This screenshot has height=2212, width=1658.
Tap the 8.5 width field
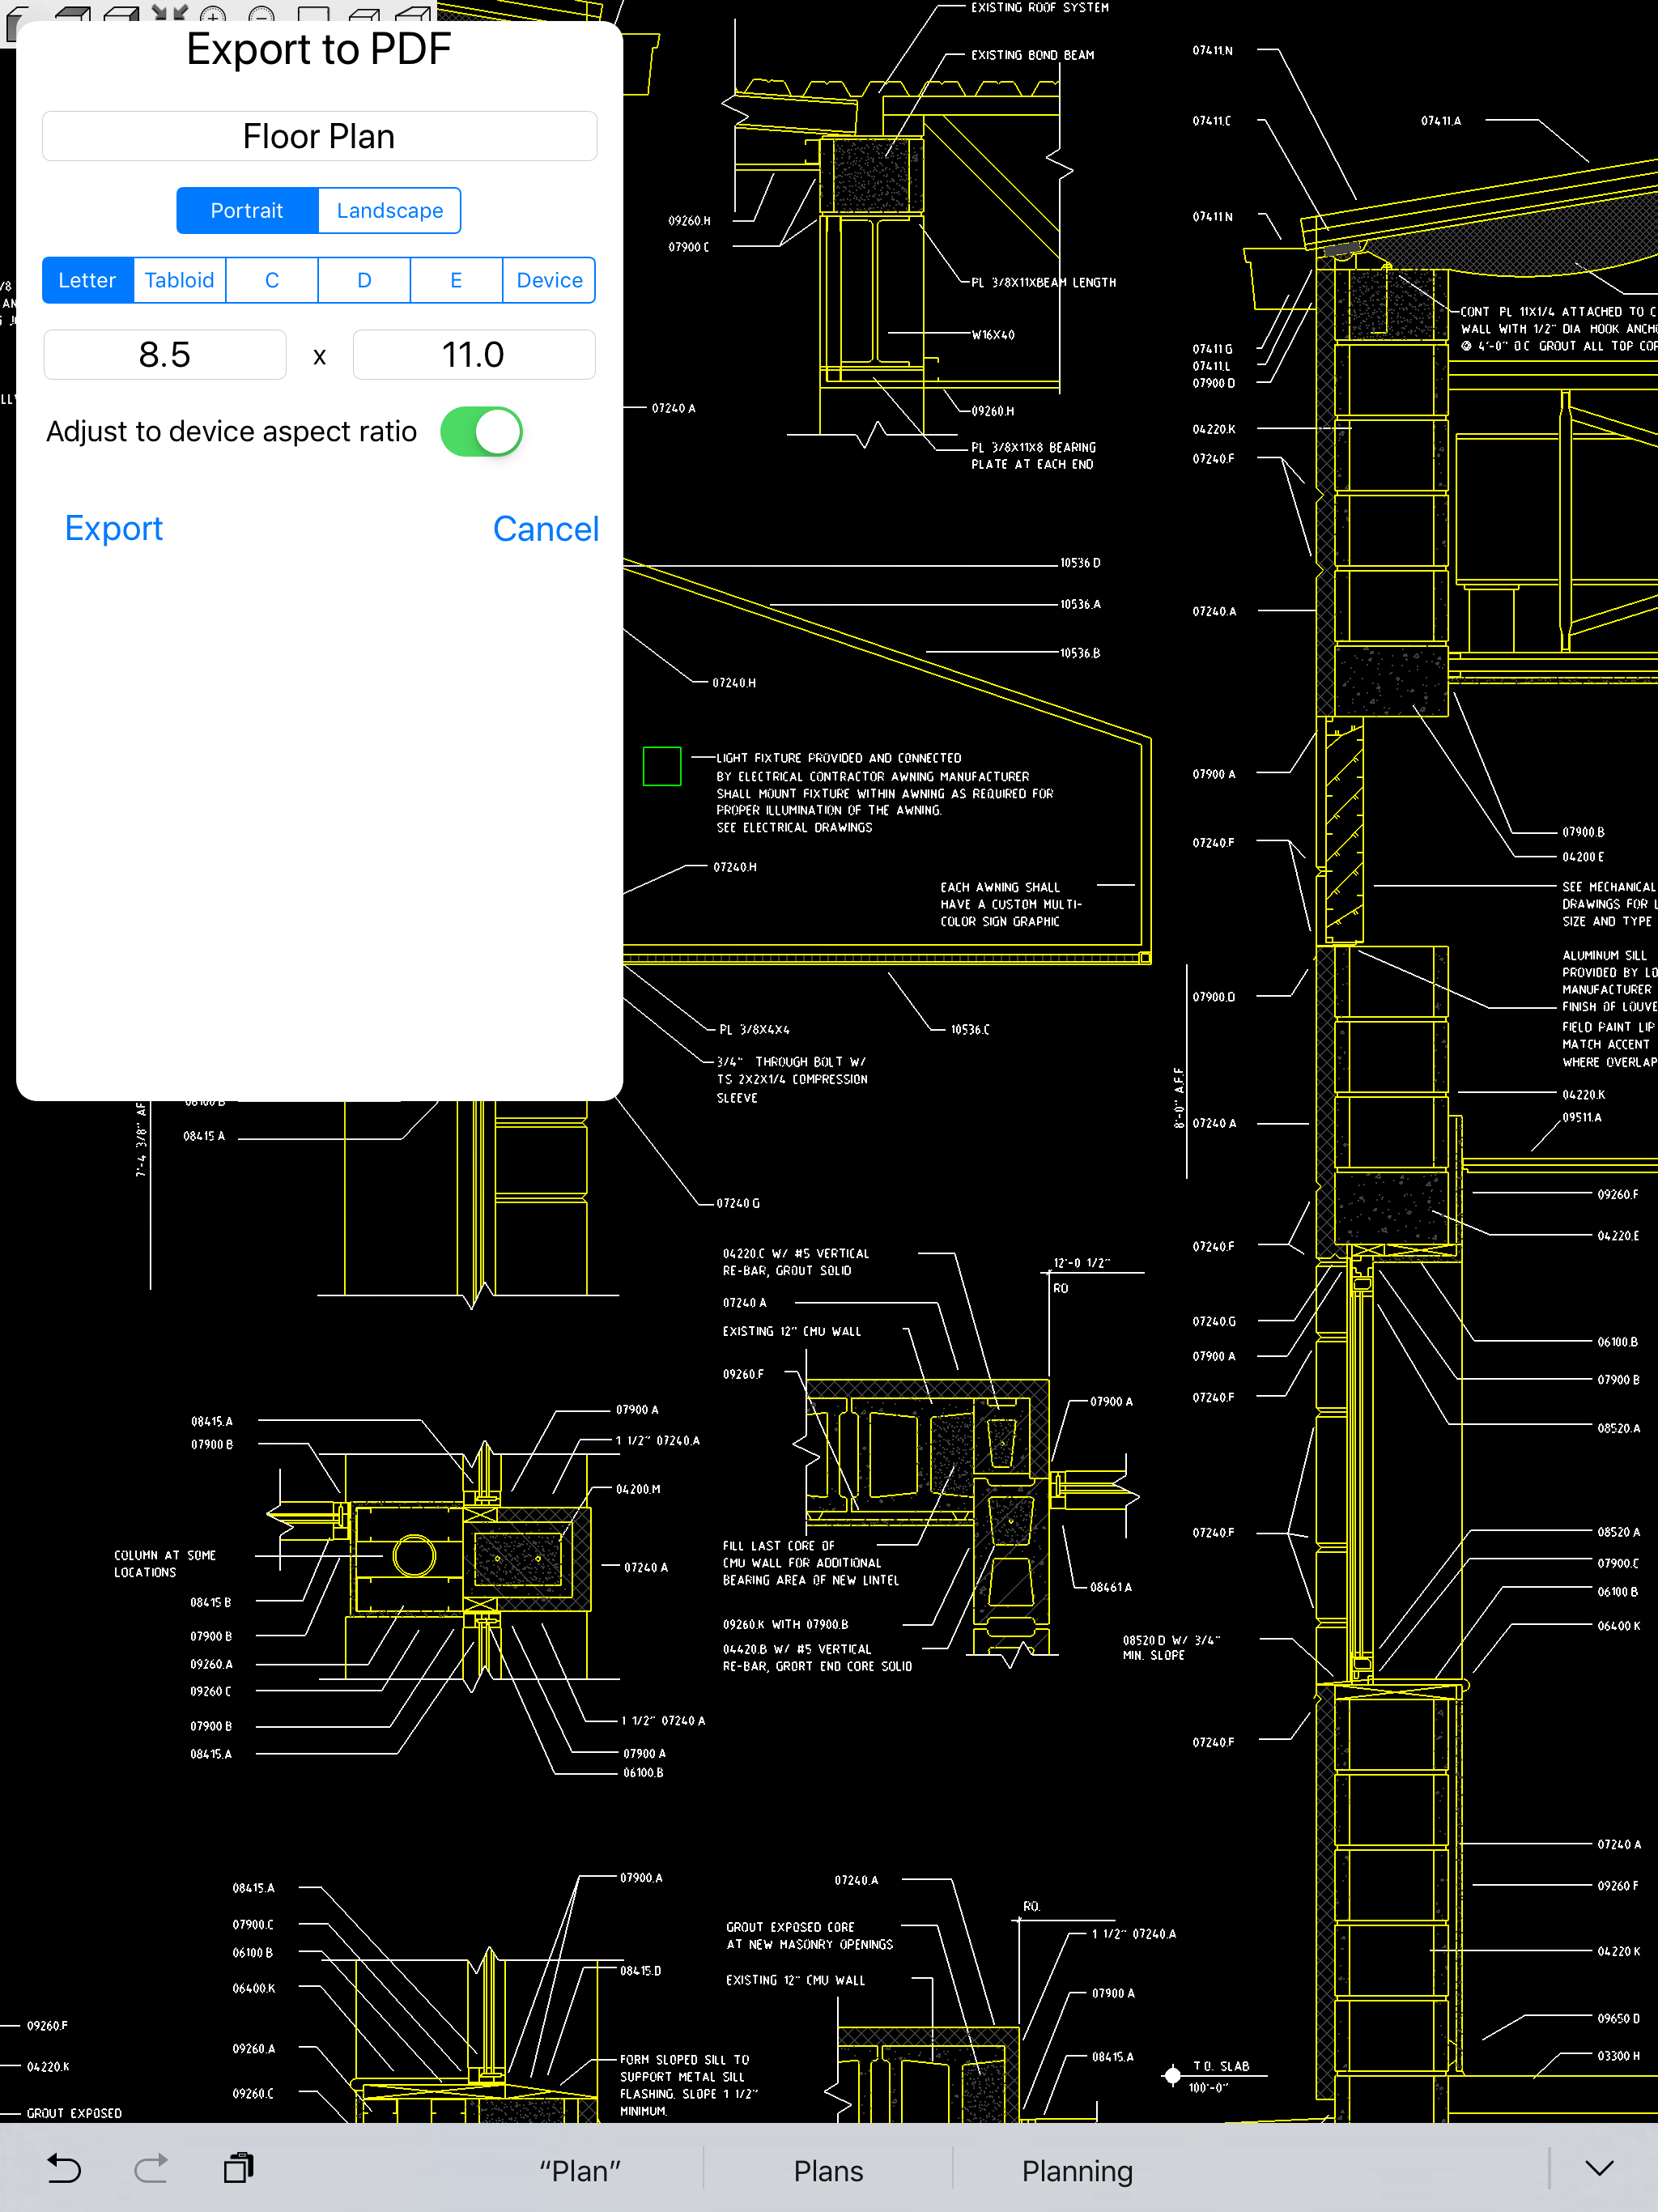pos(165,355)
